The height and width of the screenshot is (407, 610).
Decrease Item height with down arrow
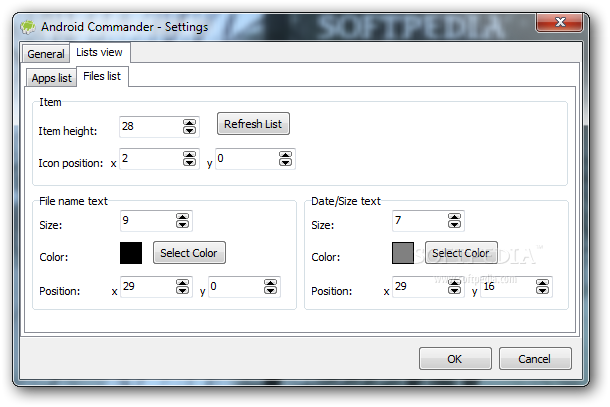tap(189, 131)
